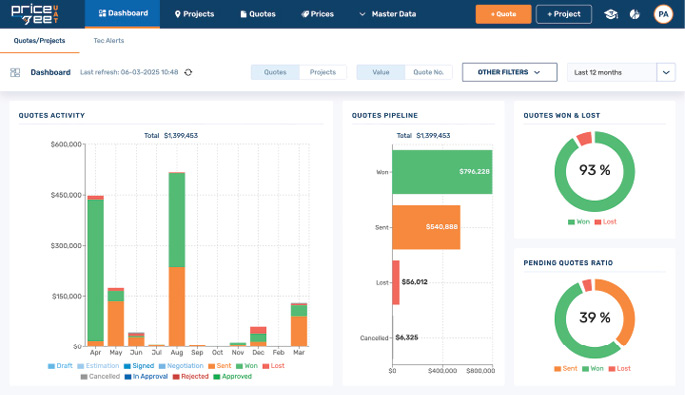685x395 pixels.
Task: Toggle the Approved legend entry
Action: click(232, 377)
